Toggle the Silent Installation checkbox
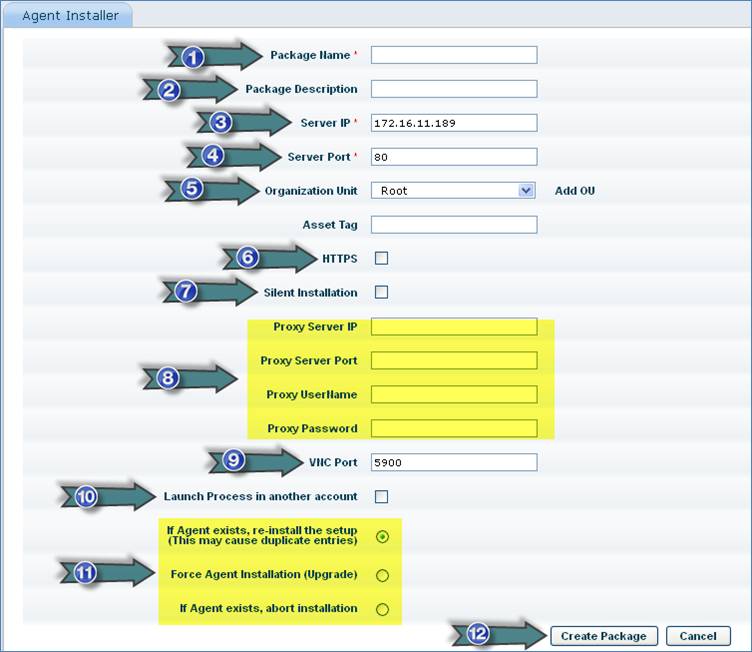The height and width of the screenshot is (652, 752). [x=381, y=293]
